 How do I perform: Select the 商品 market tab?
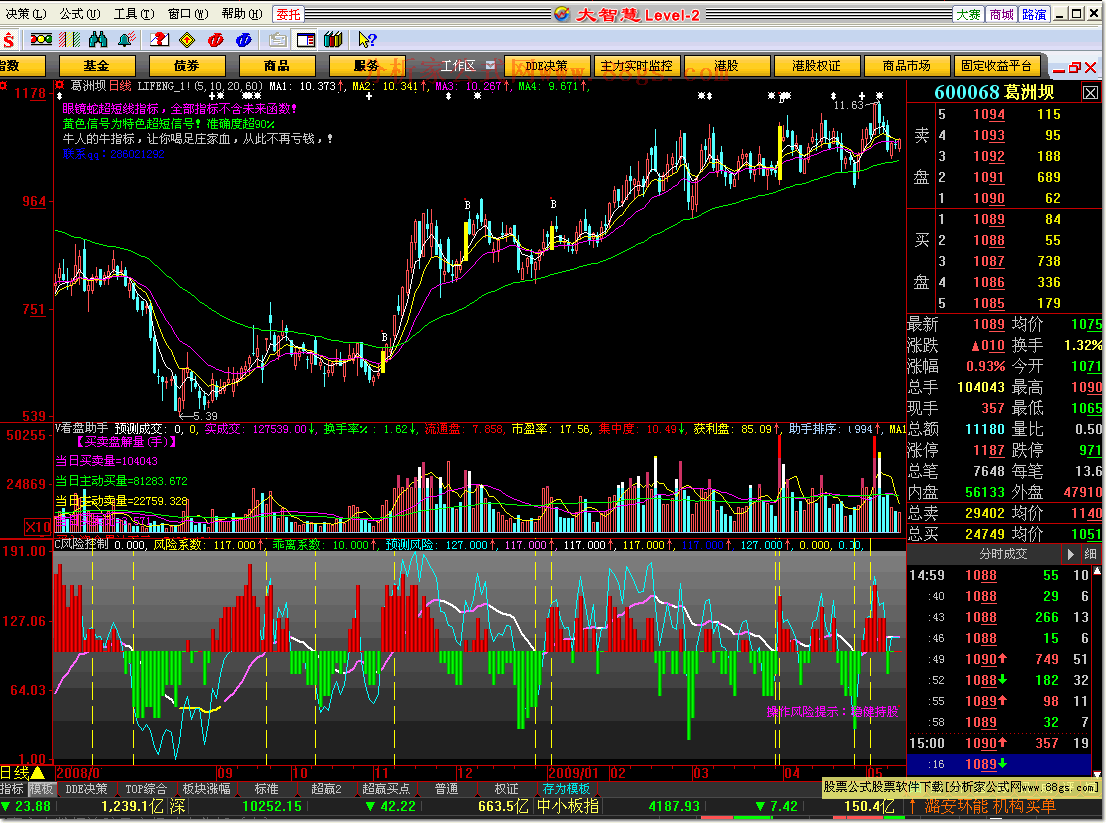[x=277, y=66]
